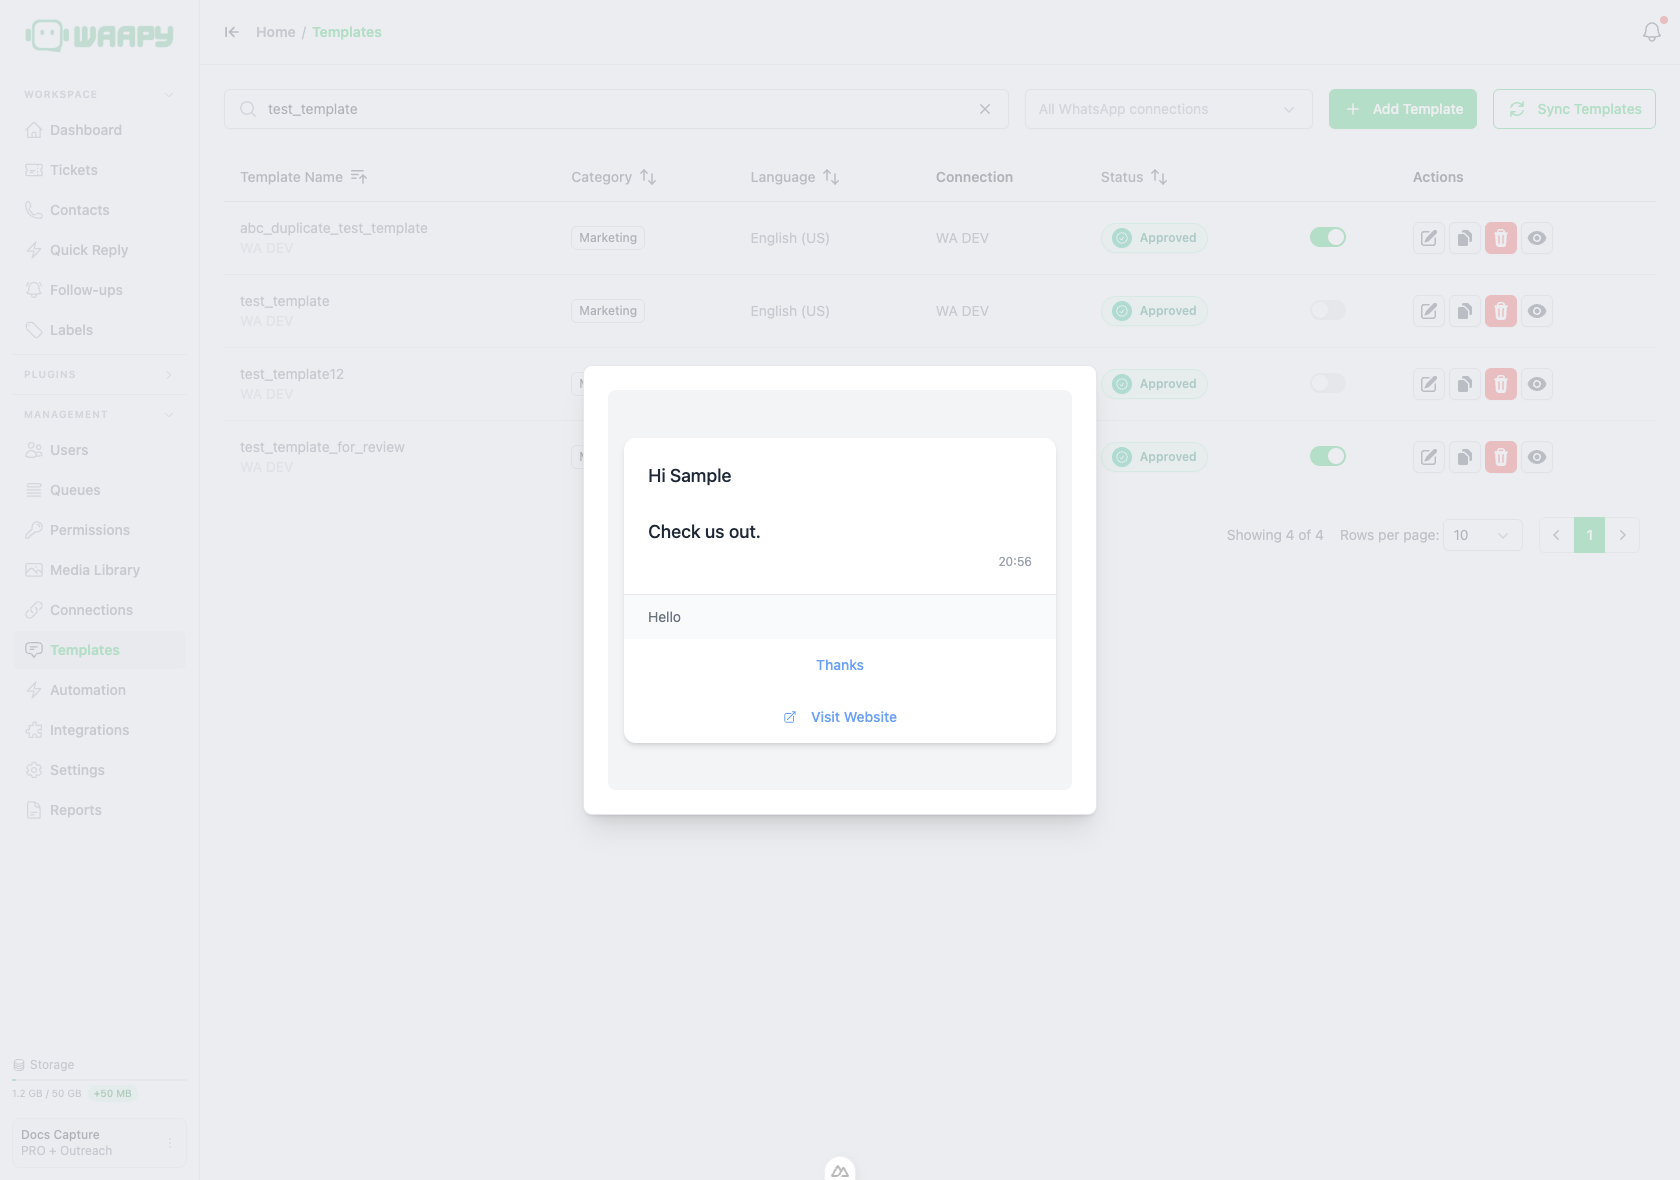Sort by Category column
The height and width of the screenshot is (1180, 1680).
click(648, 177)
